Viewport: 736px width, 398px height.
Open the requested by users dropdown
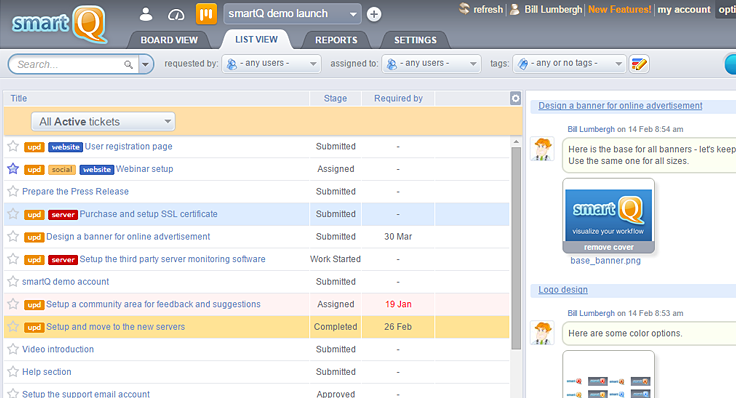coord(271,63)
